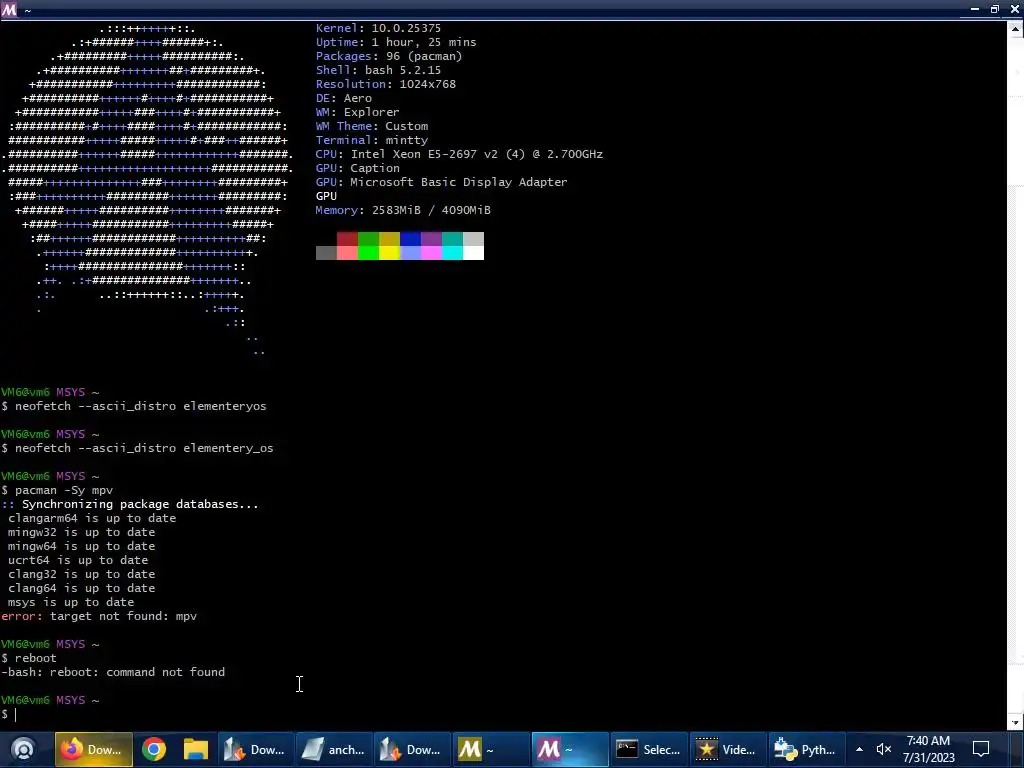The height and width of the screenshot is (768, 1024).
Task: Click the scroll up arrow of terminal scrollbar
Action: [1015, 29]
